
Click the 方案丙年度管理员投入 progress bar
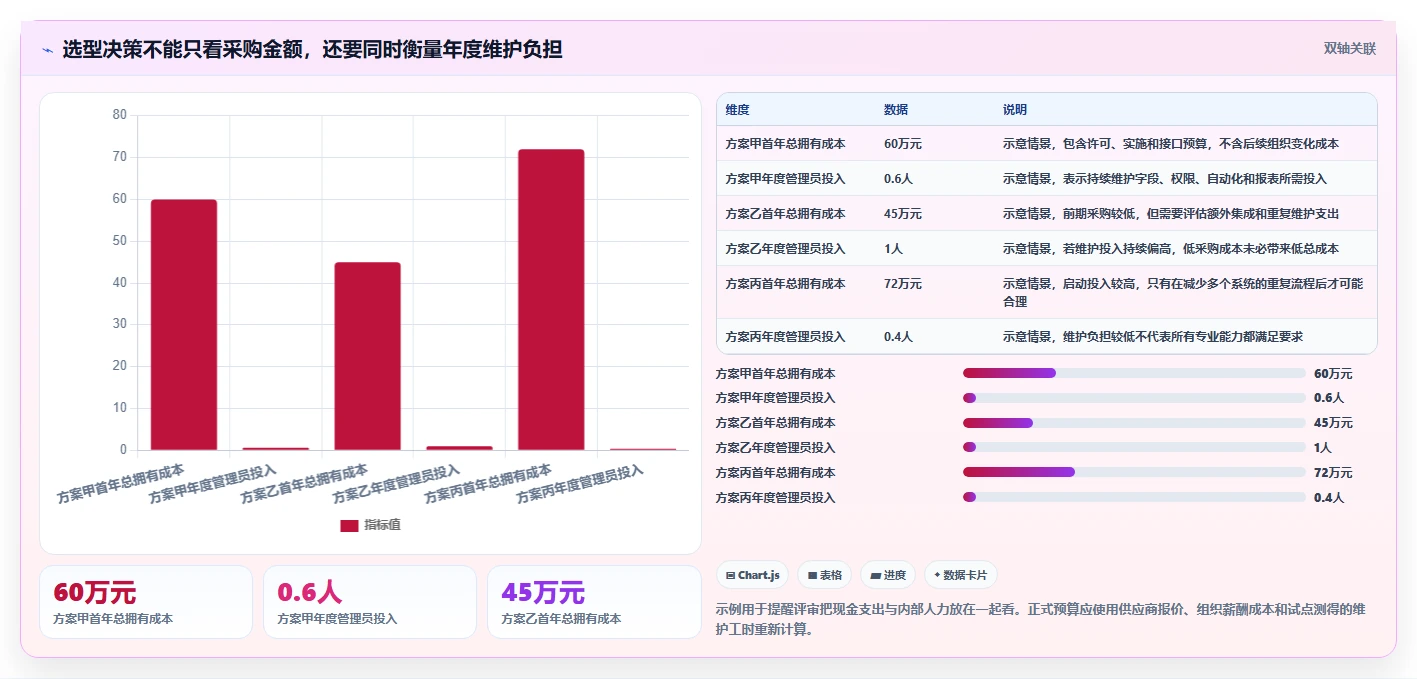click(x=1134, y=497)
